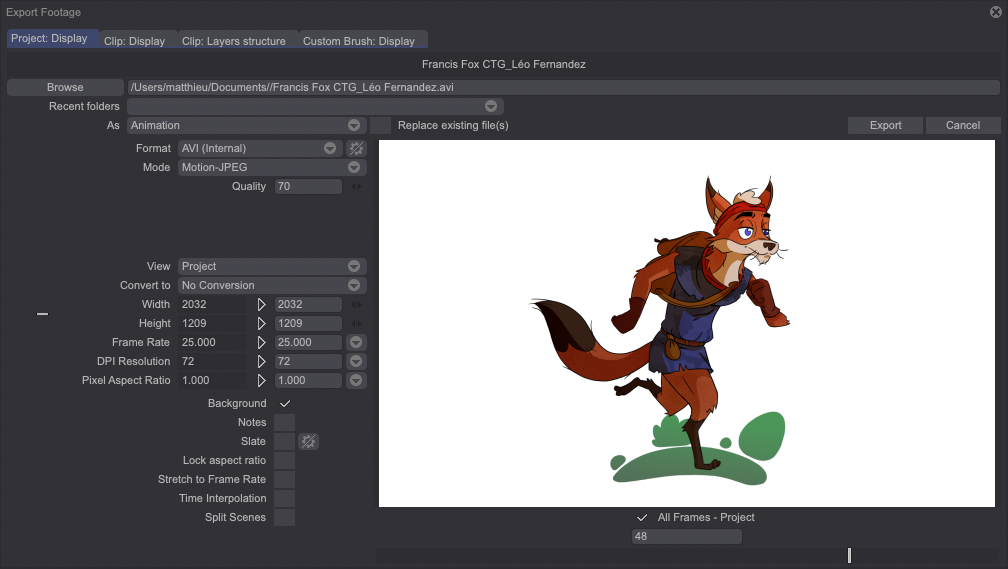Viewport: 1008px width, 569px height.
Task: Click the export Pixel Aspect Ratio field
Action: 308,381
